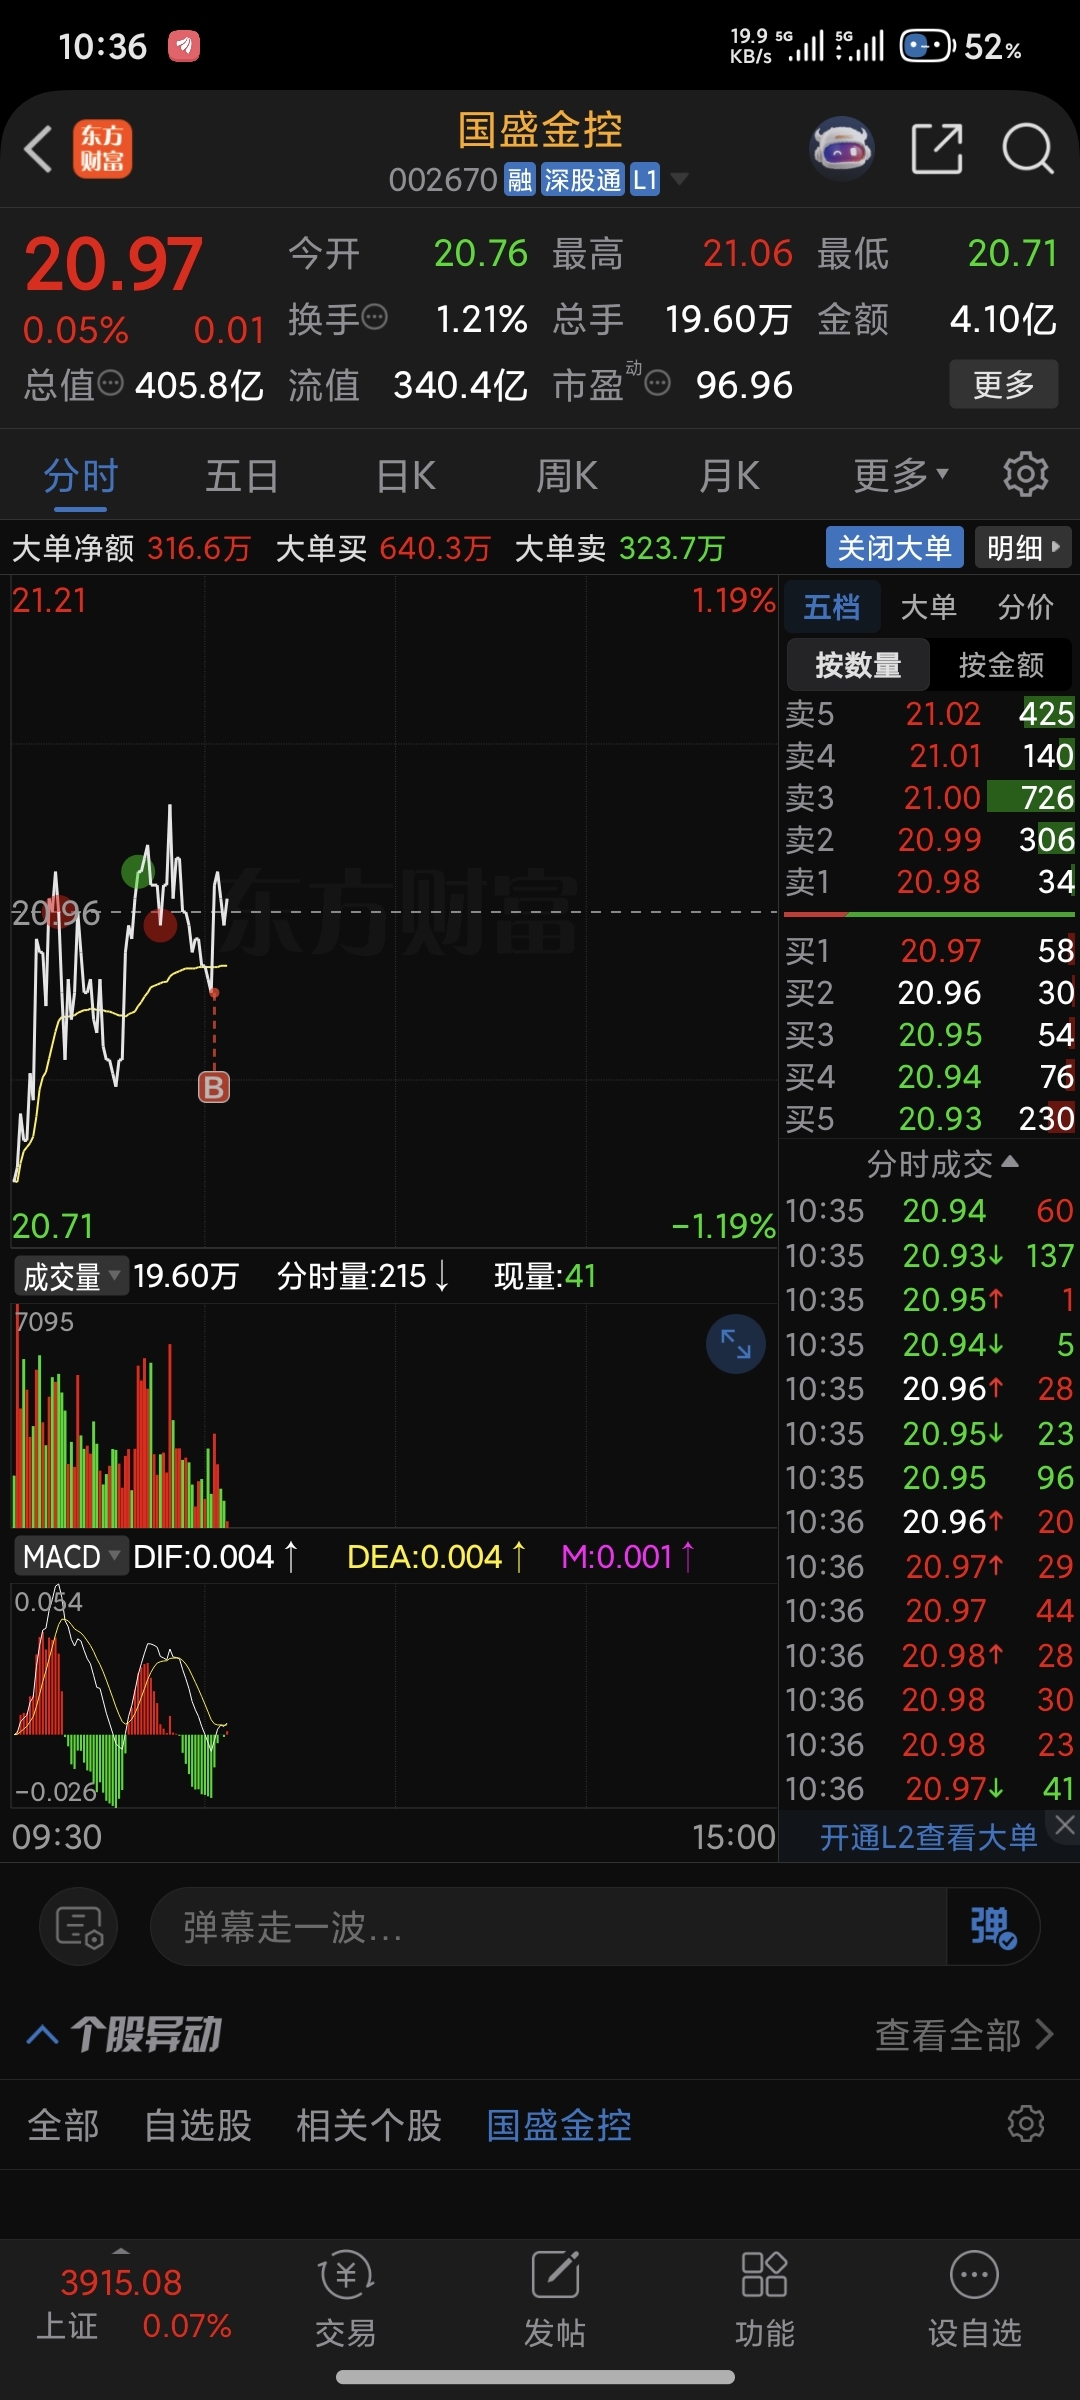Open 更多 chart period dropdown
Screen dimensions: 1080x2400
[901, 476]
